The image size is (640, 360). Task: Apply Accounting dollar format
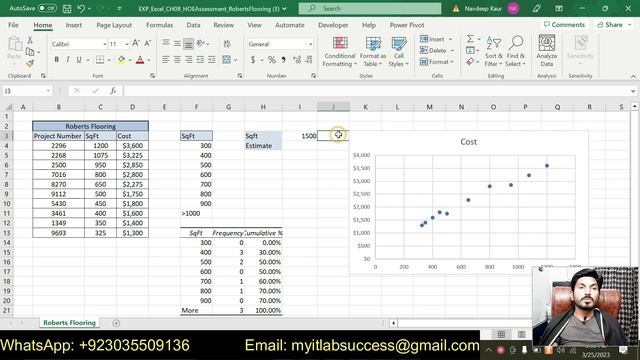pos(253,60)
